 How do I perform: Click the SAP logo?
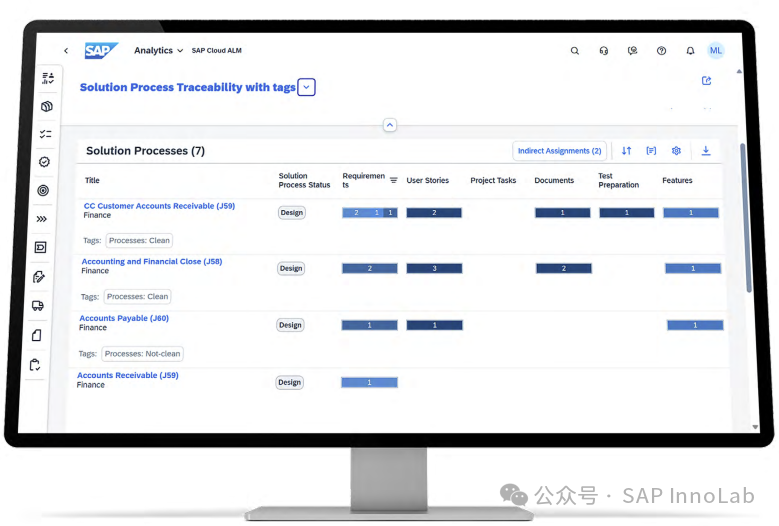pos(101,51)
